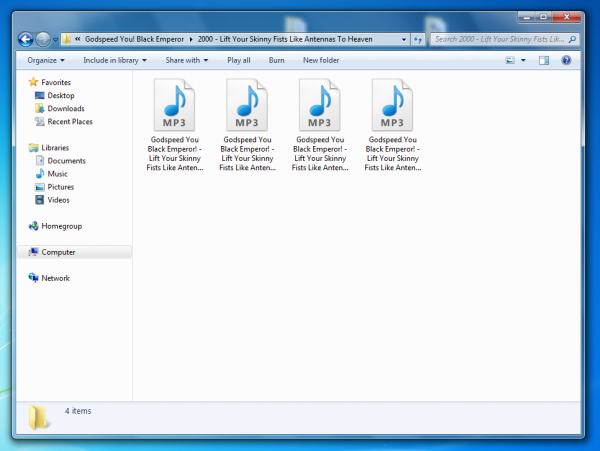Viewport: 600px width, 451px height.
Task: Click the 4 items status text
Action: point(78,411)
